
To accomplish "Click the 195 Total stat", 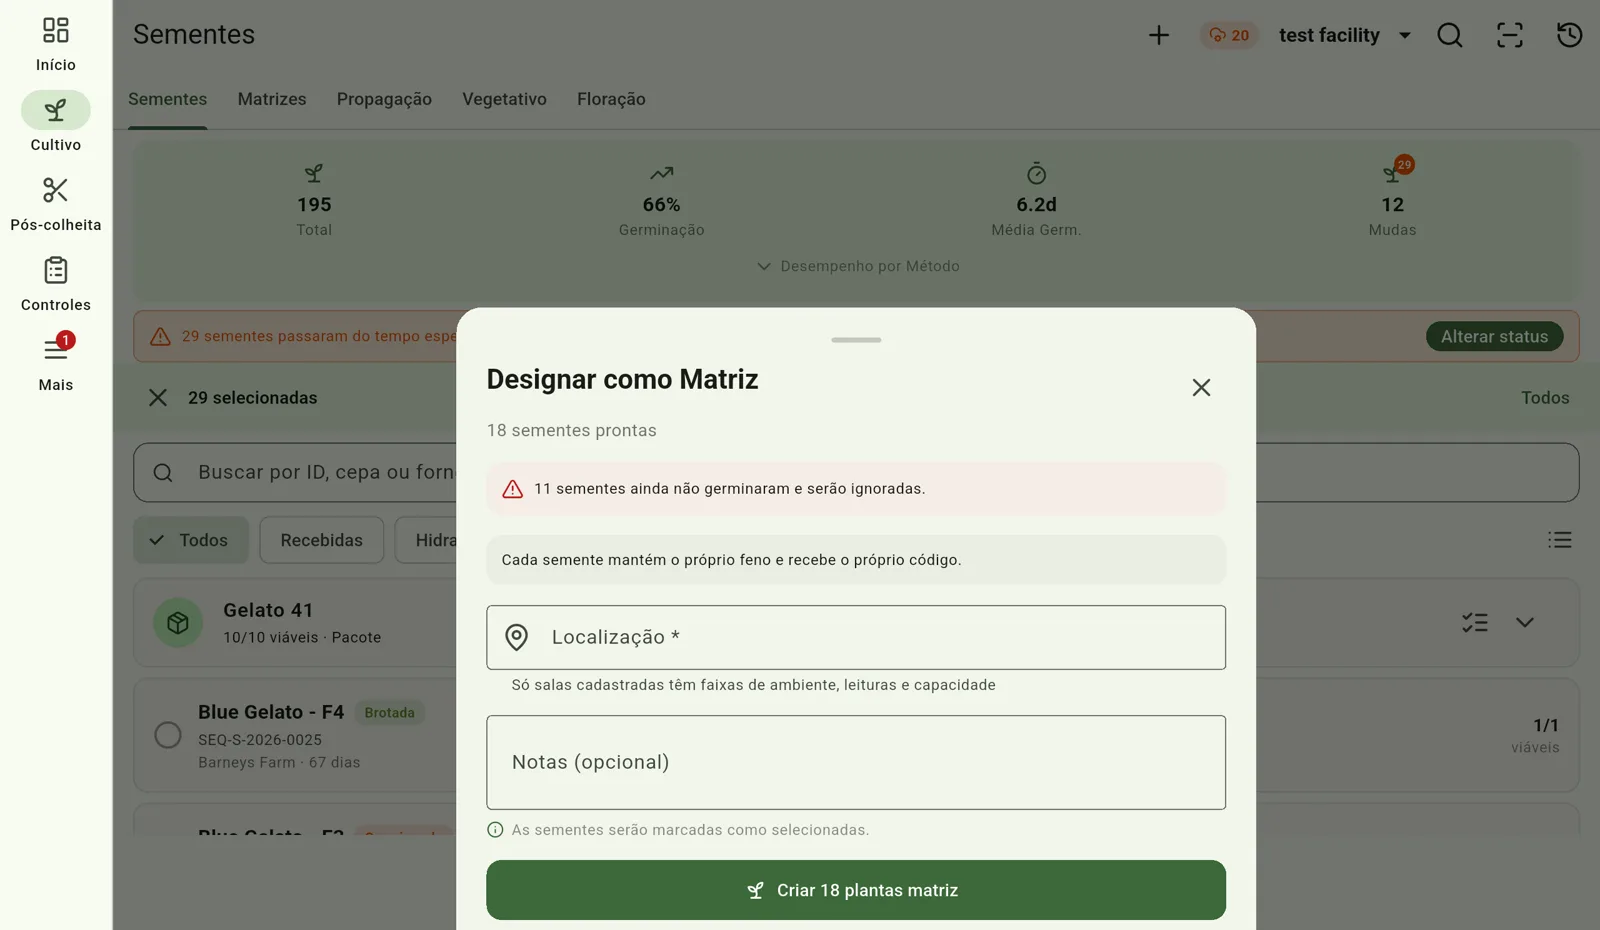I will tap(314, 203).
